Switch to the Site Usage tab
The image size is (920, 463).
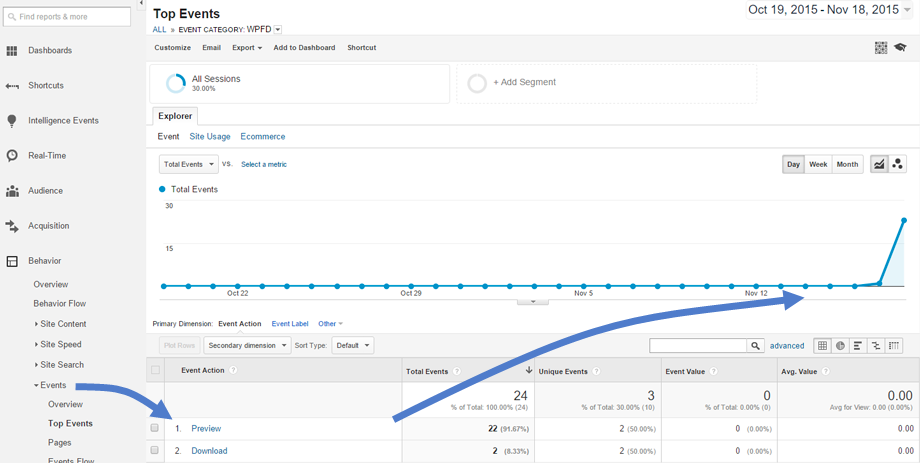click(210, 137)
